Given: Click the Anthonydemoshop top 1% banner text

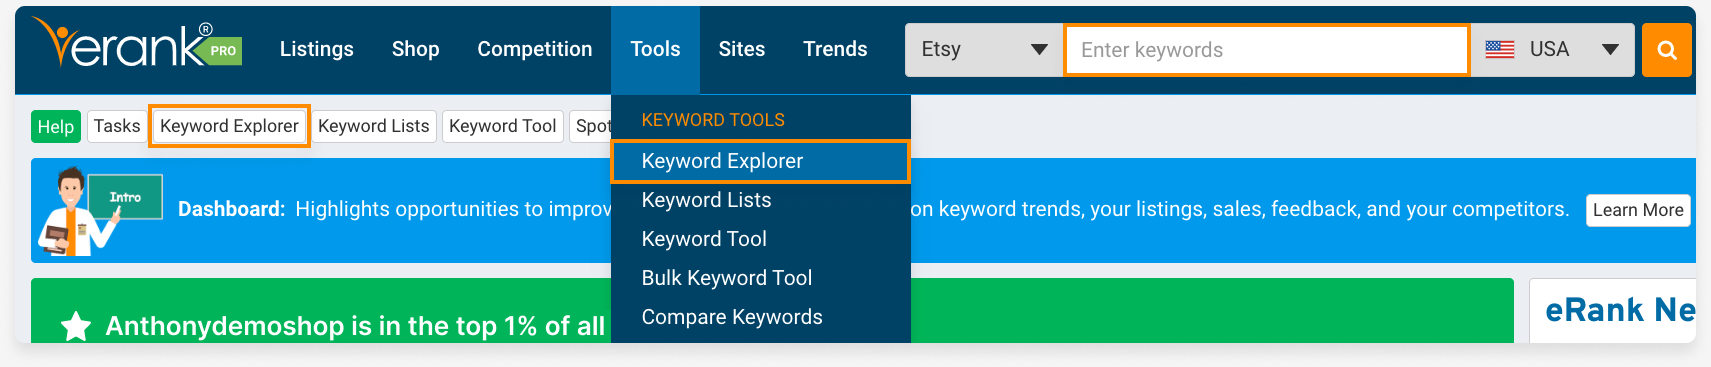Looking at the screenshot, I should pyautogui.click(x=355, y=326).
